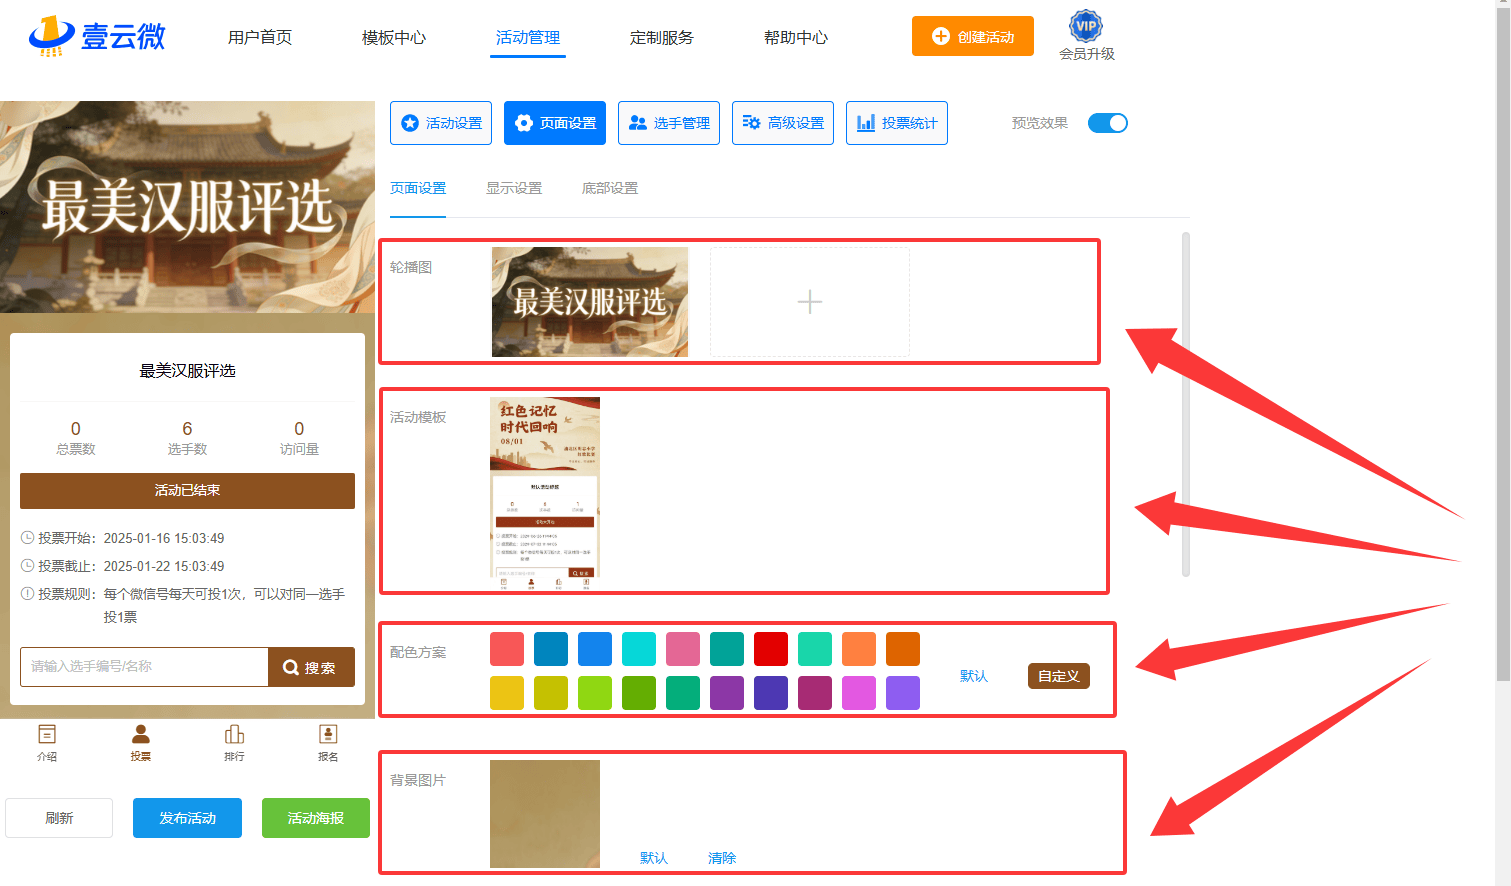The image size is (1511, 886).
Task: Click the 请输入选手编号/名称 search field
Action: [x=144, y=667]
